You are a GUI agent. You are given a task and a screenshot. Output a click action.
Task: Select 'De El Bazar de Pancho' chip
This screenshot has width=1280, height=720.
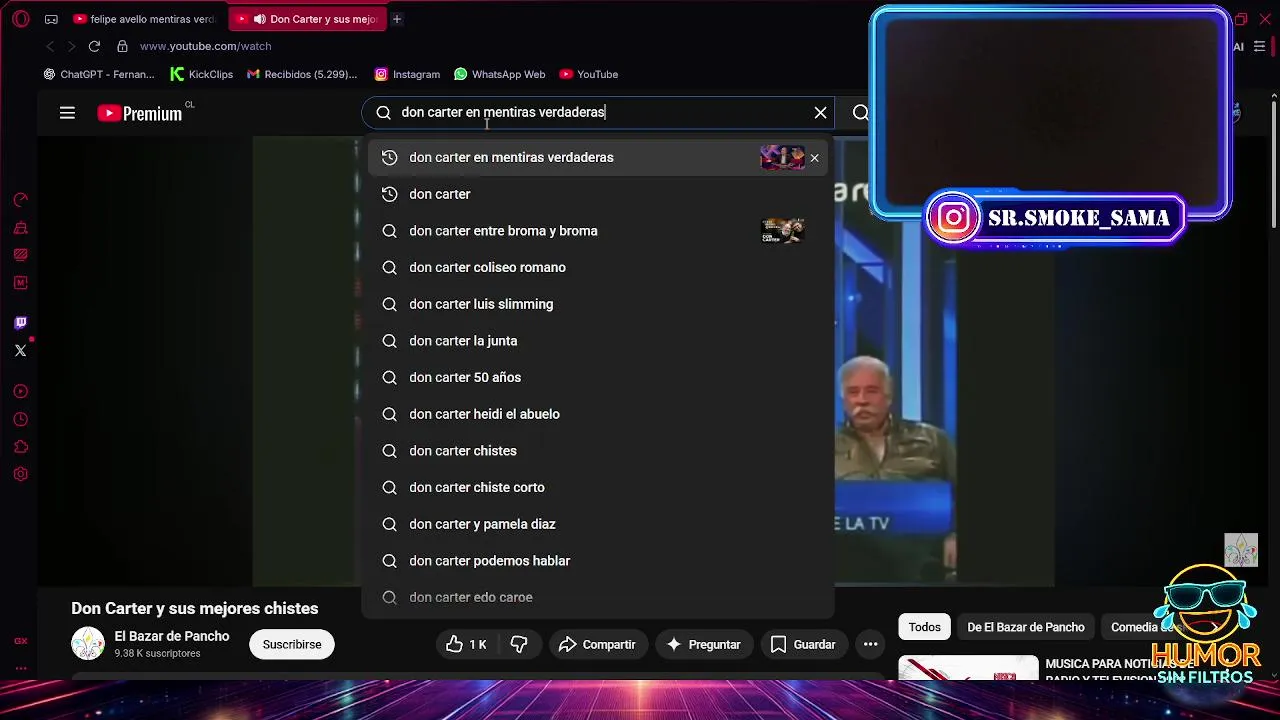(x=1026, y=627)
